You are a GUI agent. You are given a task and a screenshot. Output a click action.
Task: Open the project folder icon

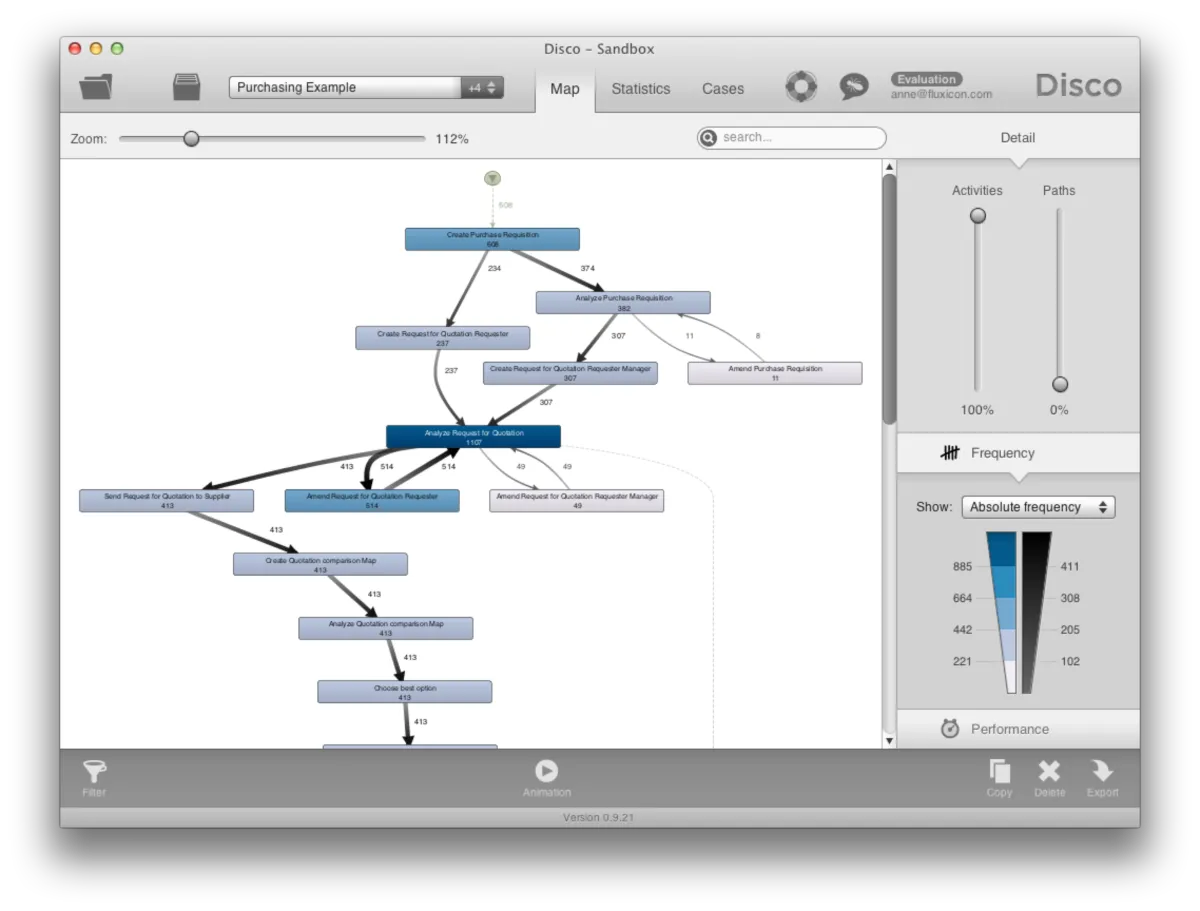96,87
